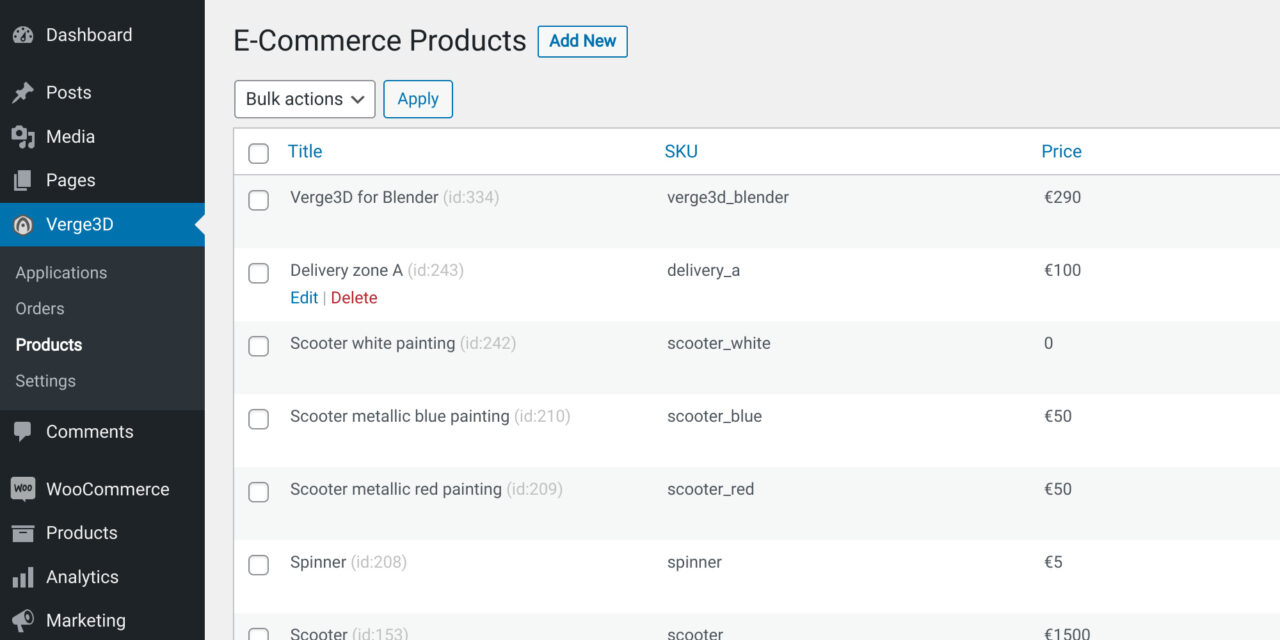Sort by SKU column header
This screenshot has height=640, width=1280.
pyautogui.click(x=681, y=152)
